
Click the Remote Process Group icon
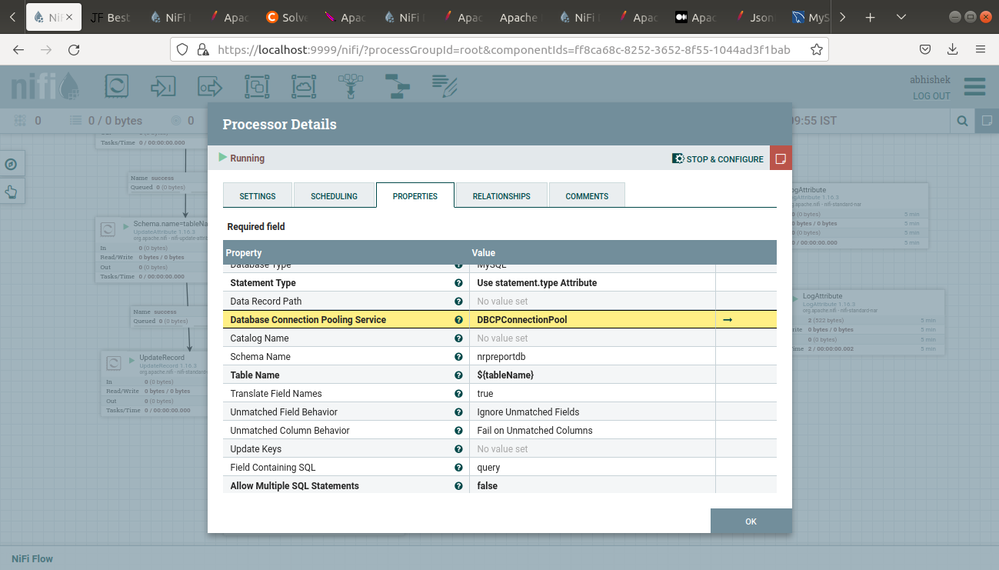click(x=303, y=86)
